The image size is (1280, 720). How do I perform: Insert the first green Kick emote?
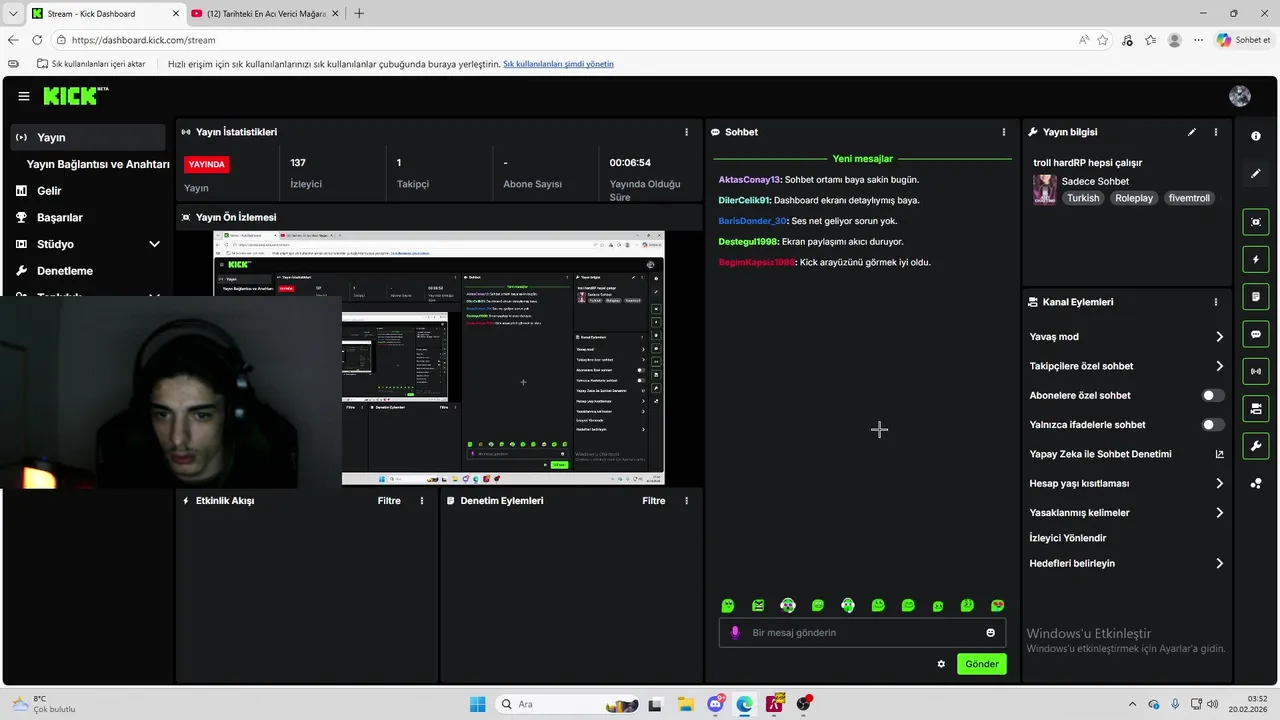click(x=728, y=606)
